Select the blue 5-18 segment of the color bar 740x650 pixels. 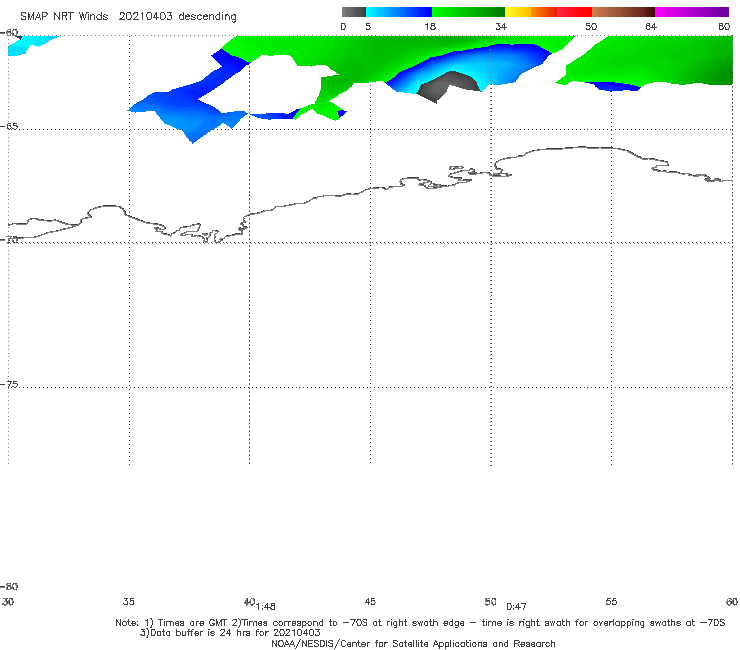399,12
